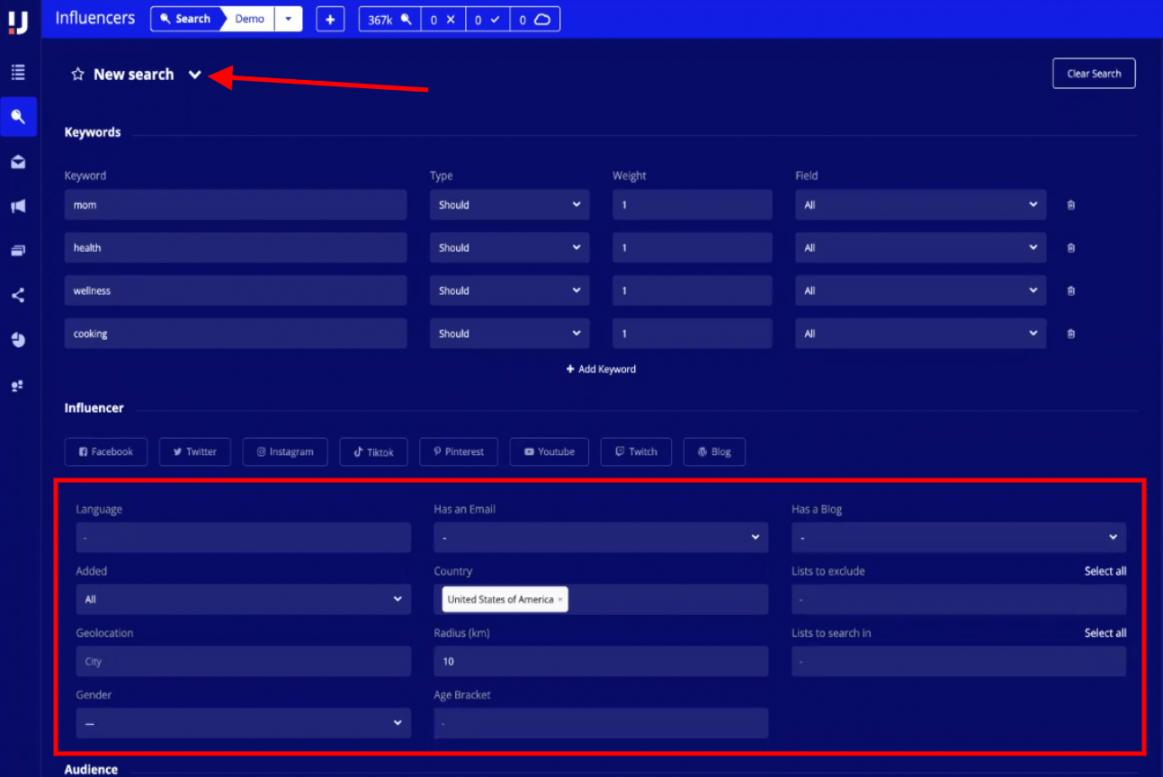This screenshot has height=777, width=1163.
Task: Click the Add Keyword link
Action: click(x=600, y=369)
